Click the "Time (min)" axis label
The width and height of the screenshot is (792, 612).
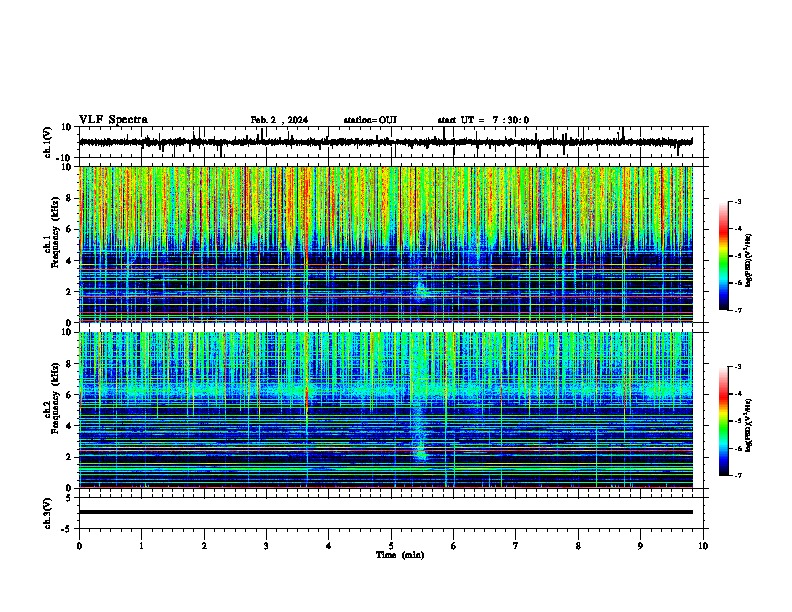[x=400, y=555]
